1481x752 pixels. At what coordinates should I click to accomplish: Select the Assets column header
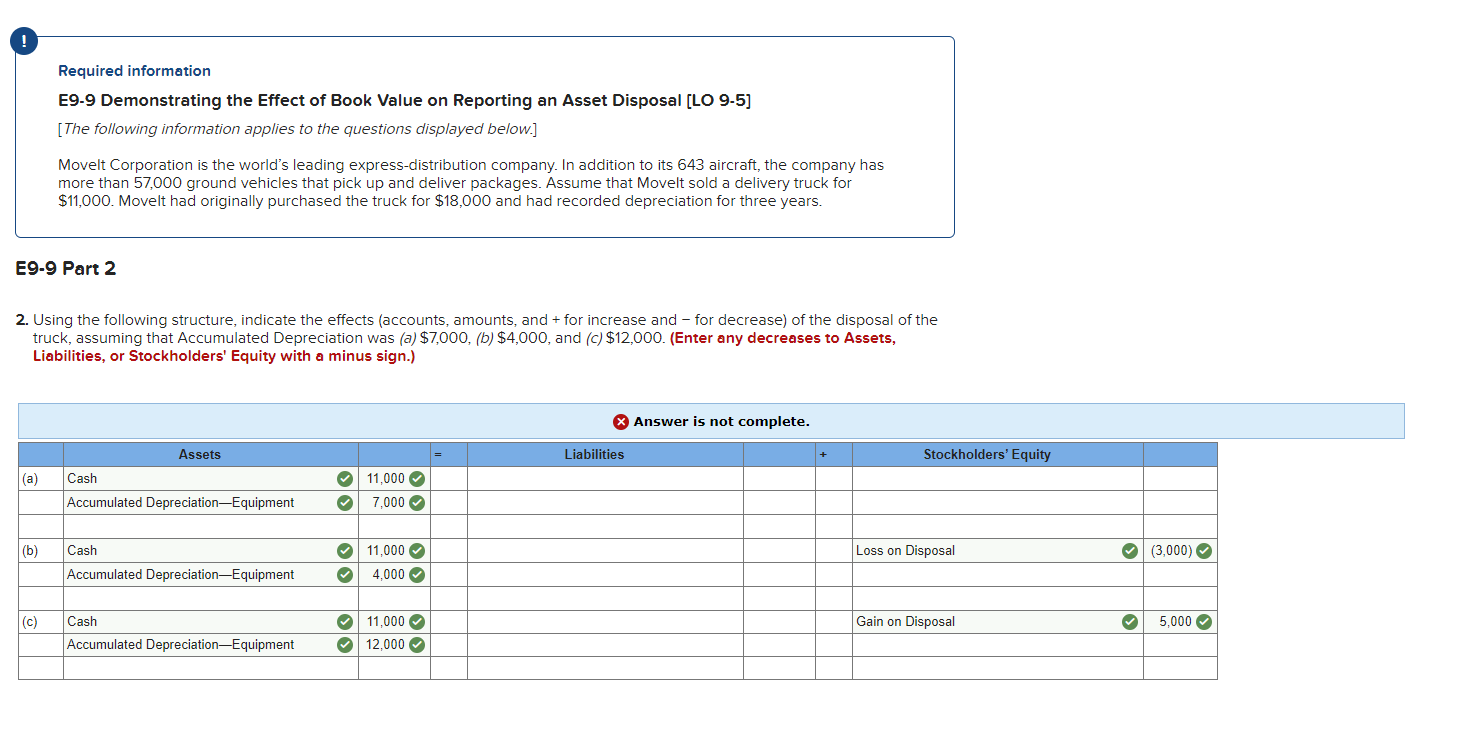coord(199,454)
